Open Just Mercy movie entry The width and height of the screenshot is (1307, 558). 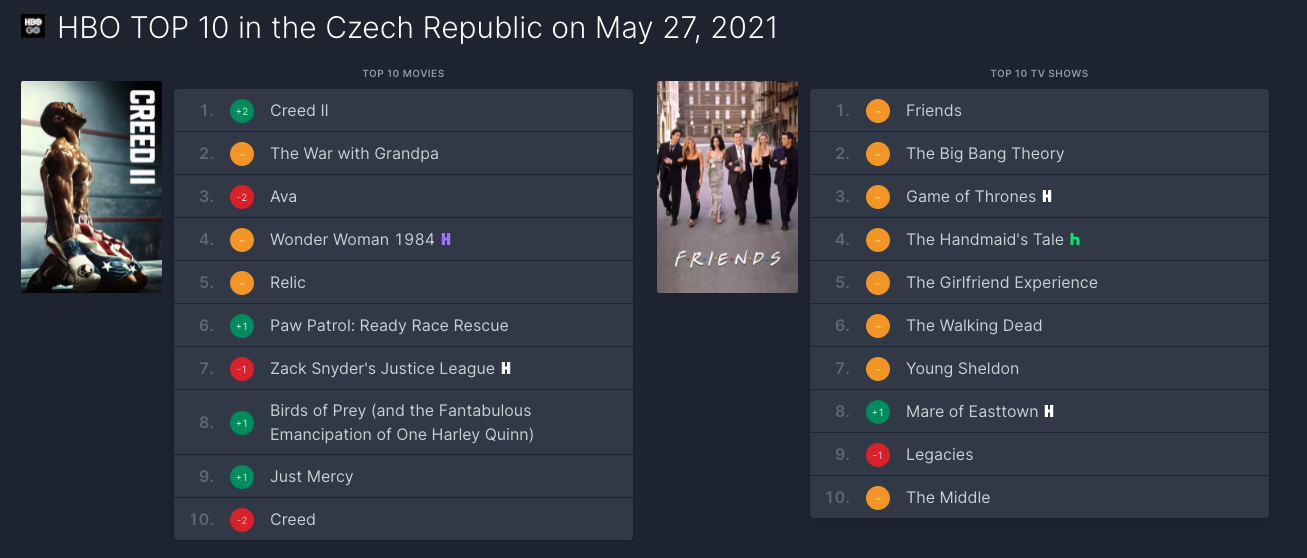(x=311, y=477)
